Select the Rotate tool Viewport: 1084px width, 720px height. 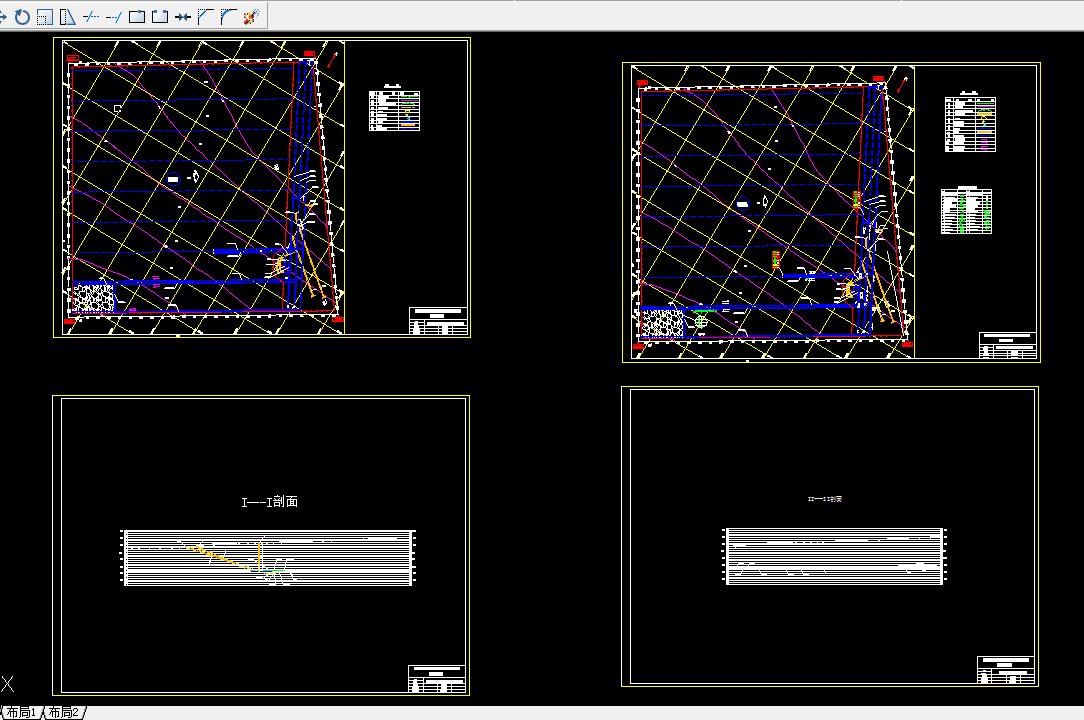tap(22, 17)
